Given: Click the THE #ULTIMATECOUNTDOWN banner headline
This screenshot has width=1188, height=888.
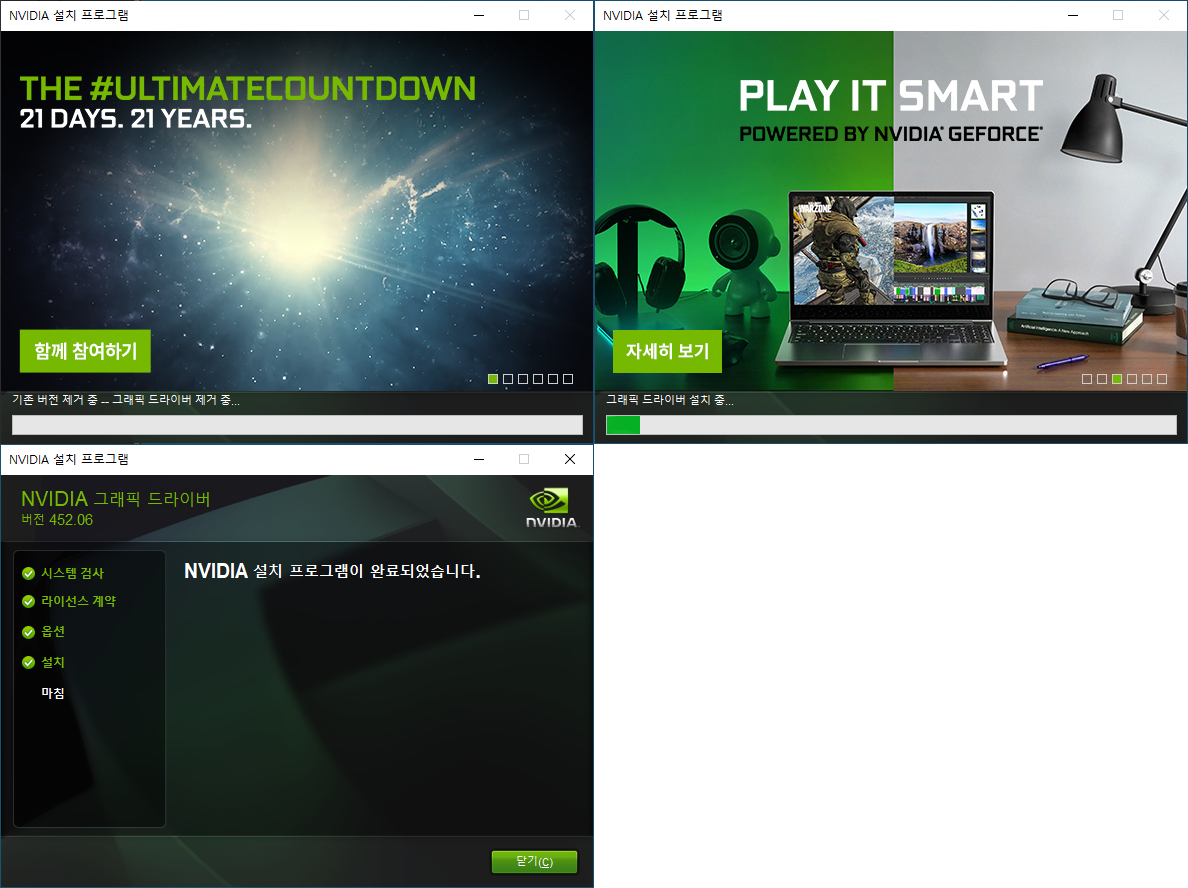Looking at the screenshot, I should (x=248, y=89).
